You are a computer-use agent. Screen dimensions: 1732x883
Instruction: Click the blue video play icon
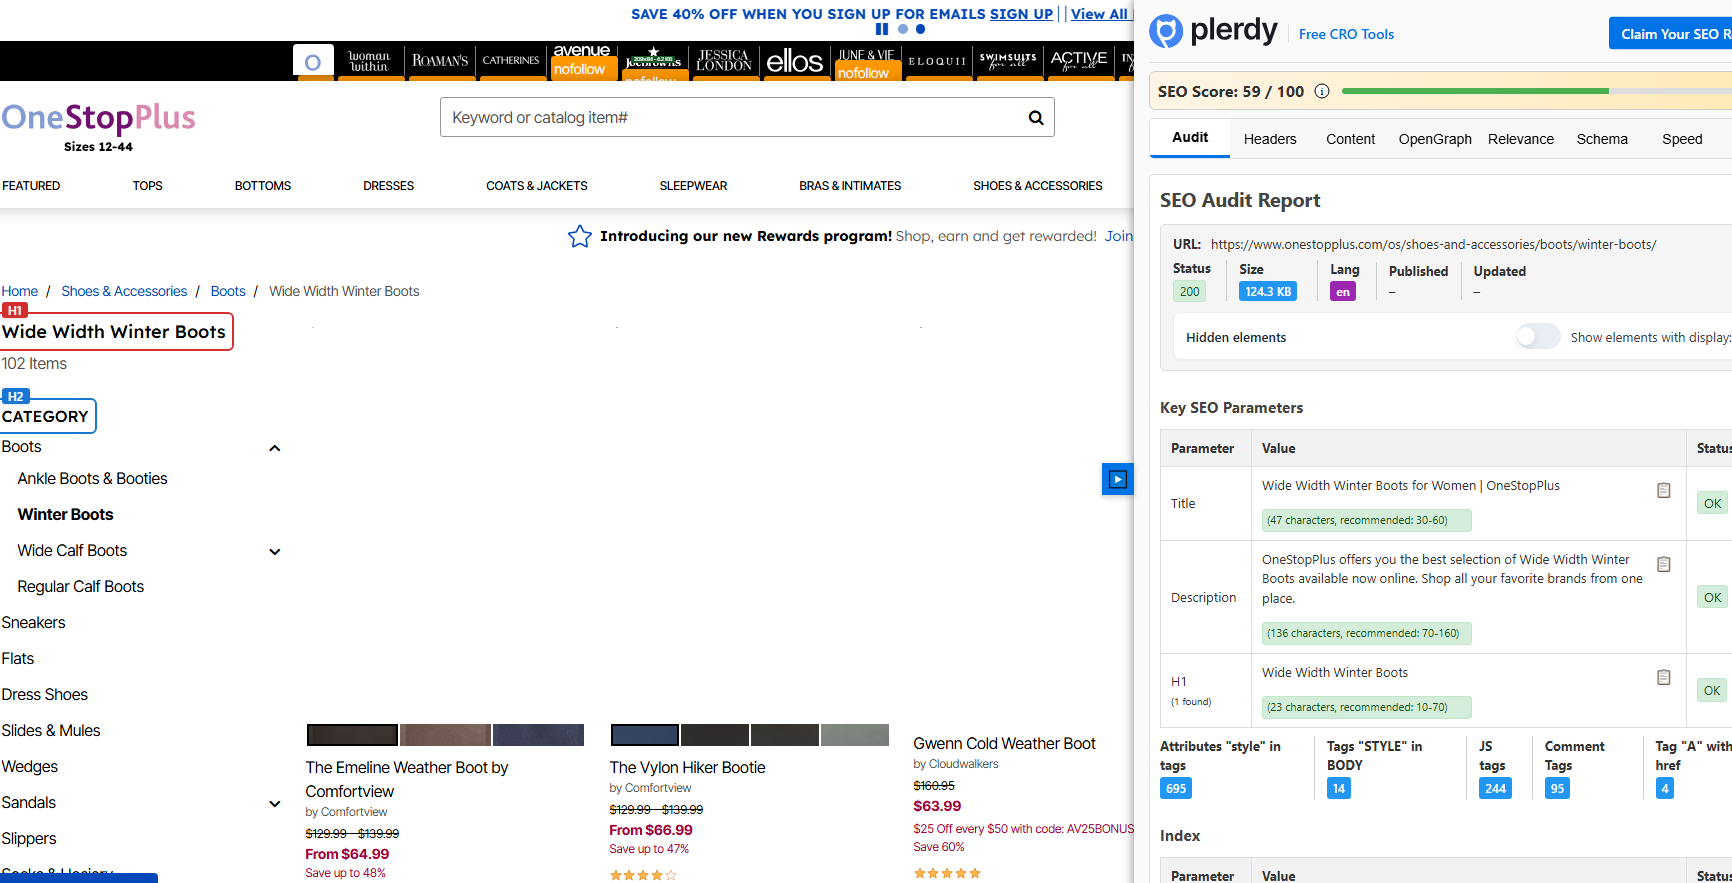[1118, 479]
